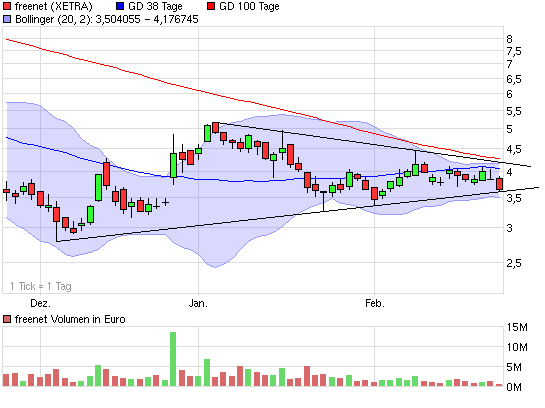545x408 pixels.
Task: Click the freenet (XETRA) red legend swatch
Action: point(7,6)
